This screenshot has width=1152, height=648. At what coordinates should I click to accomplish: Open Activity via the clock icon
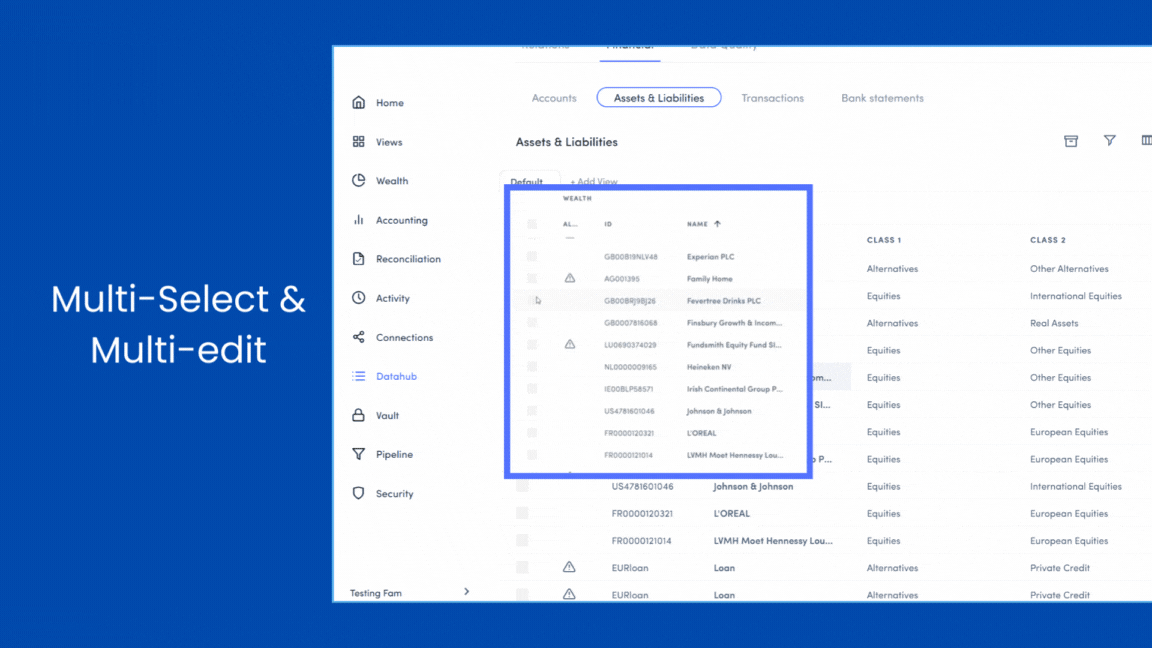(359, 298)
